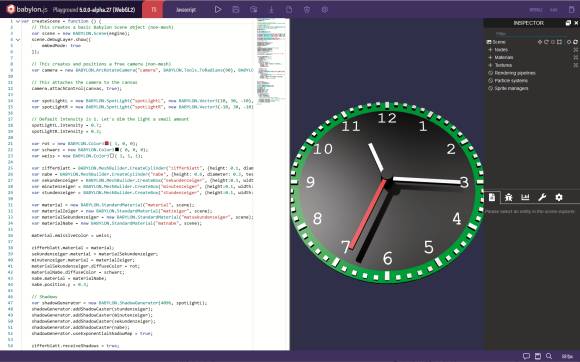Expand the Textures tree entry
The image size is (580, 362).
point(490,65)
